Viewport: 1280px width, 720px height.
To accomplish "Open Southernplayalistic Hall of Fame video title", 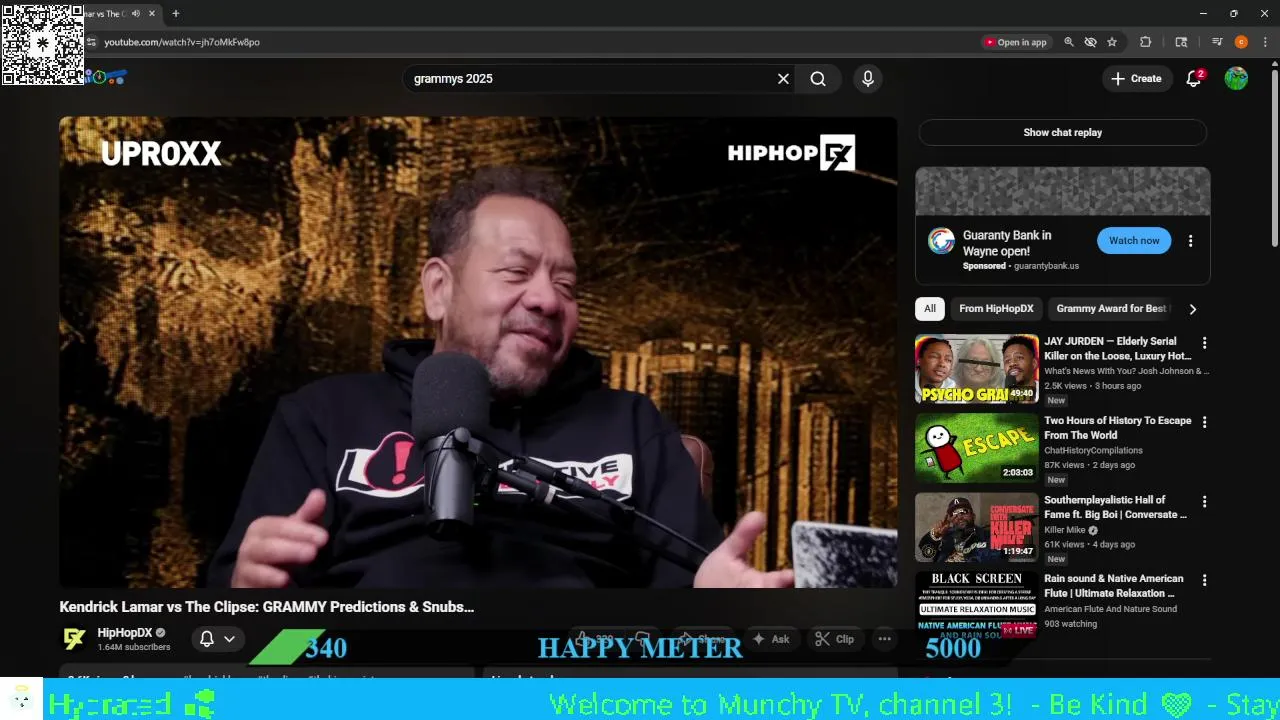I will click(x=1116, y=507).
